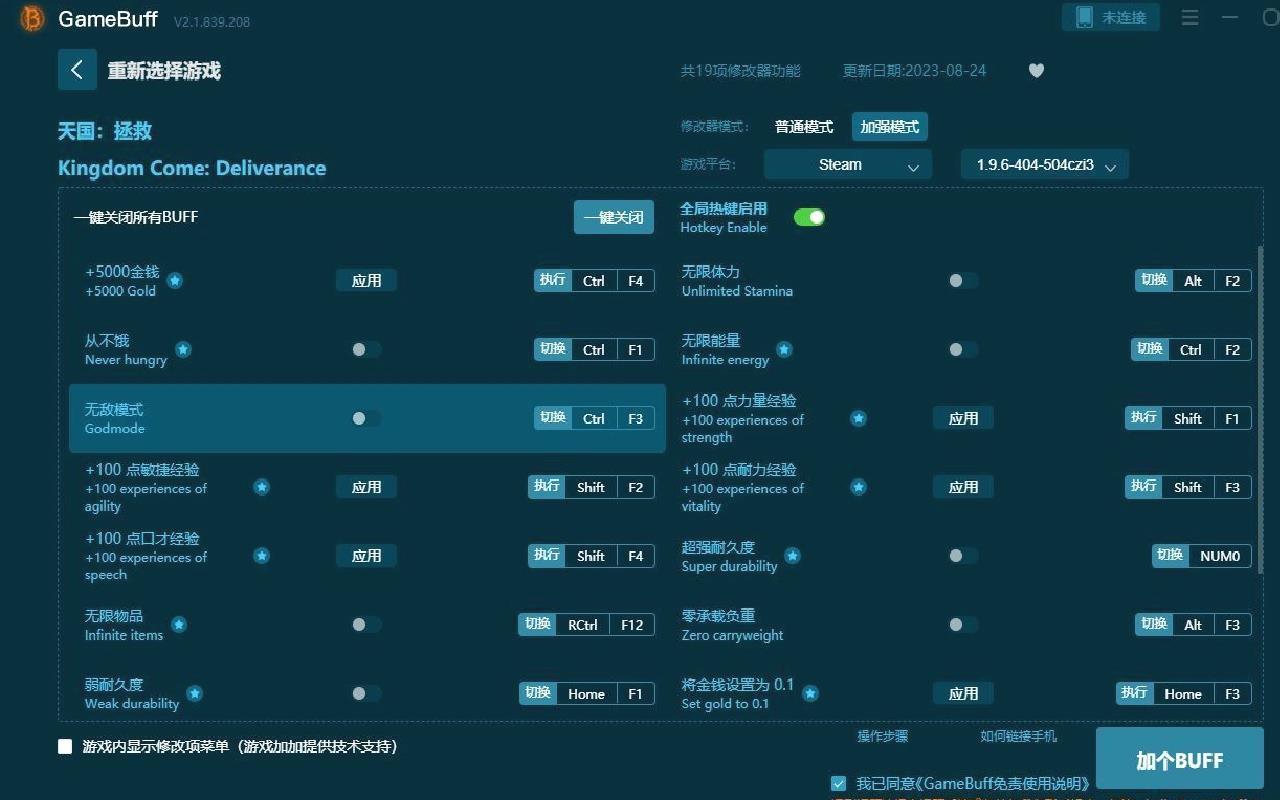The height and width of the screenshot is (800, 1280).
Task: Click star icon beside Never hungry
Action: (183, 349)
